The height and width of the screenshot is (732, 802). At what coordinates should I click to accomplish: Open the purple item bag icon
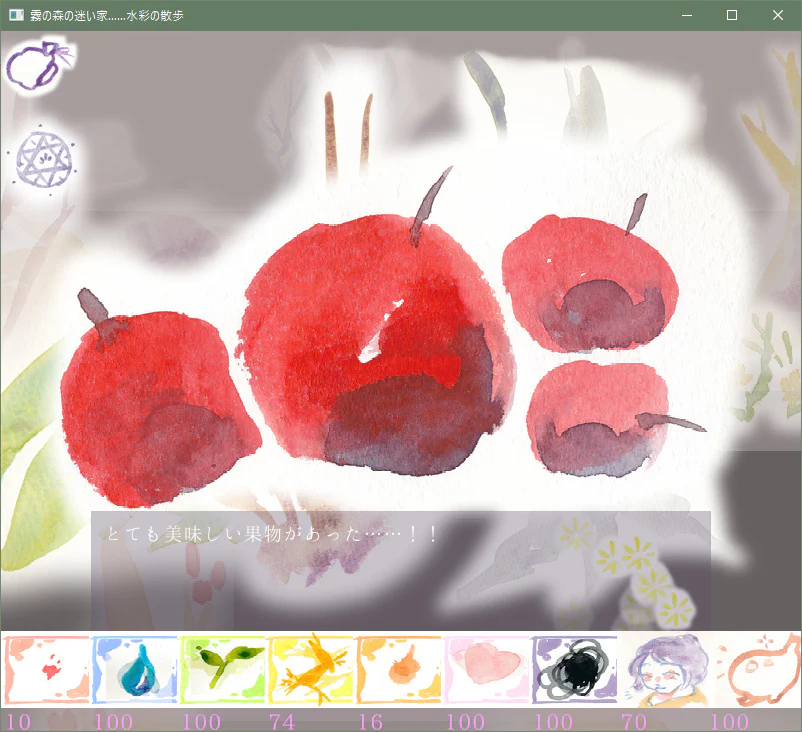tap(38, 65)
